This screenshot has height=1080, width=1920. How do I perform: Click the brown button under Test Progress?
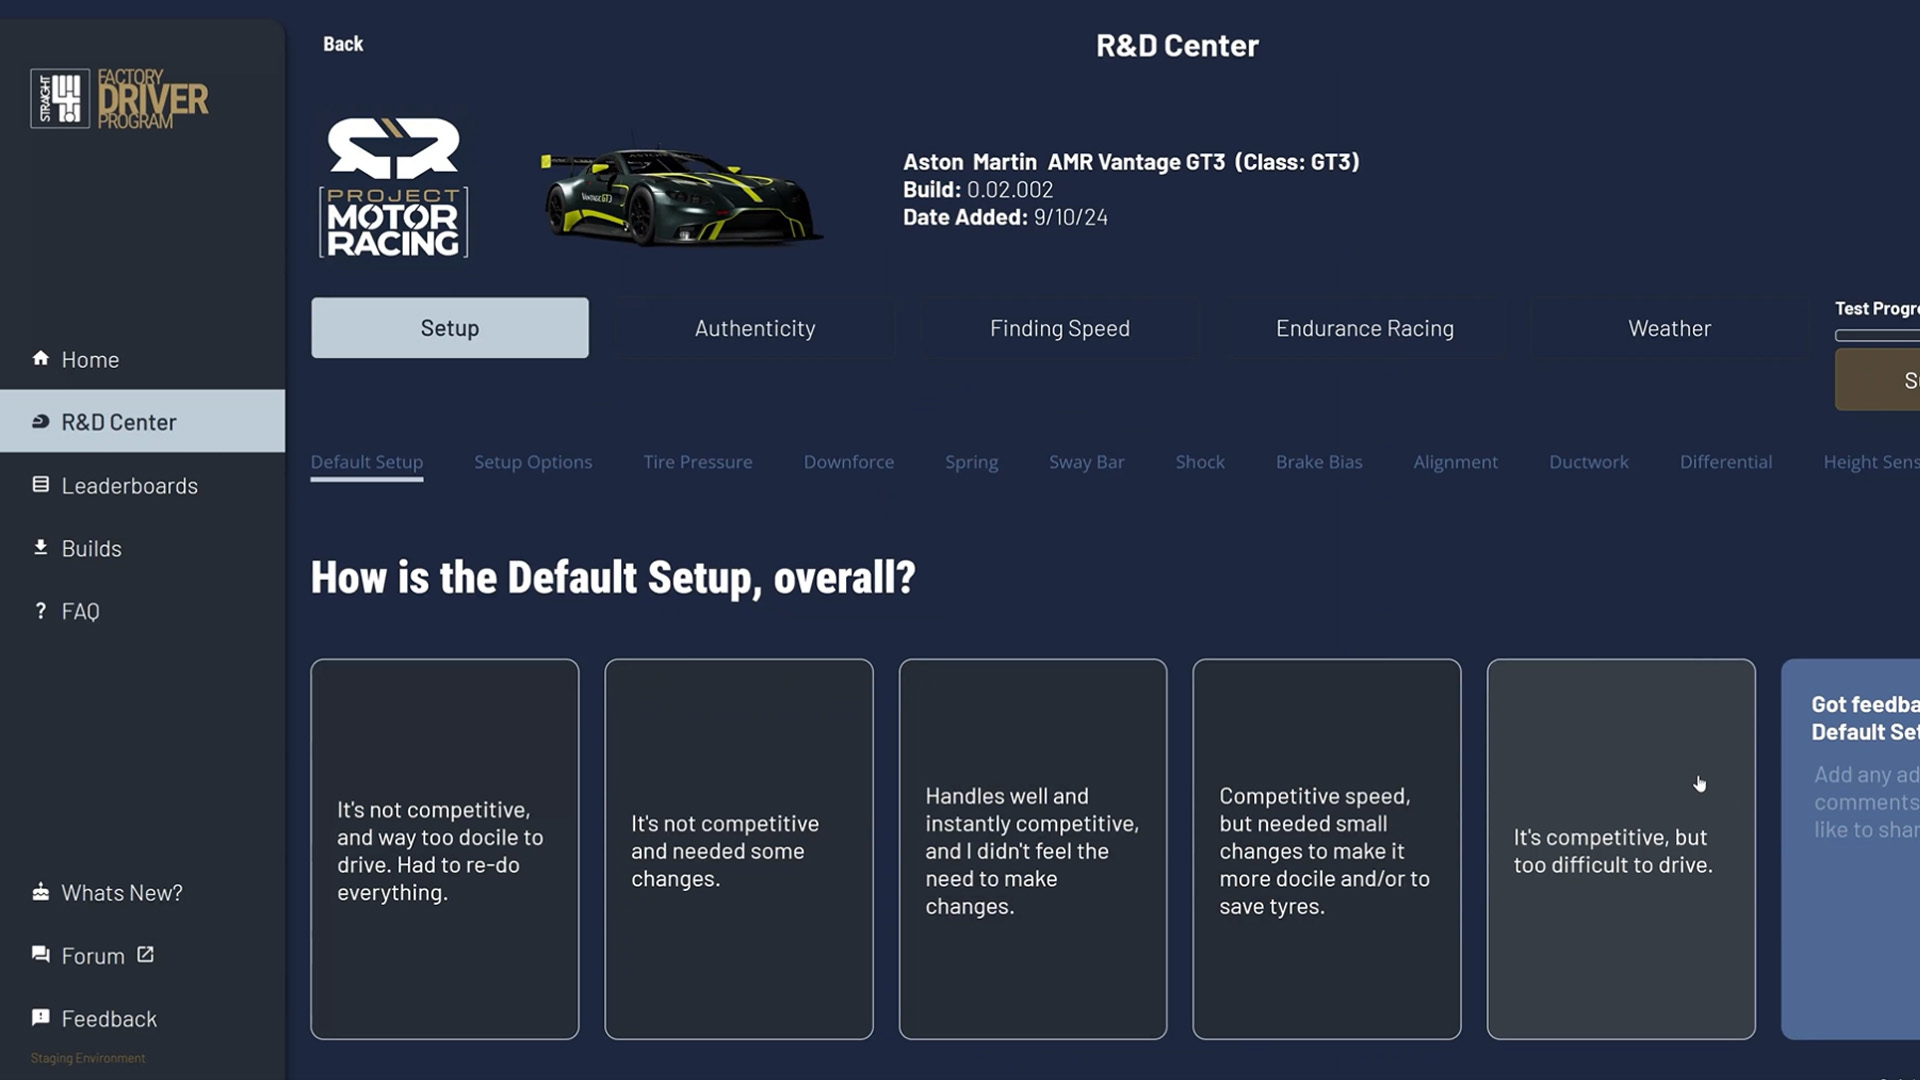[1878, 380]
